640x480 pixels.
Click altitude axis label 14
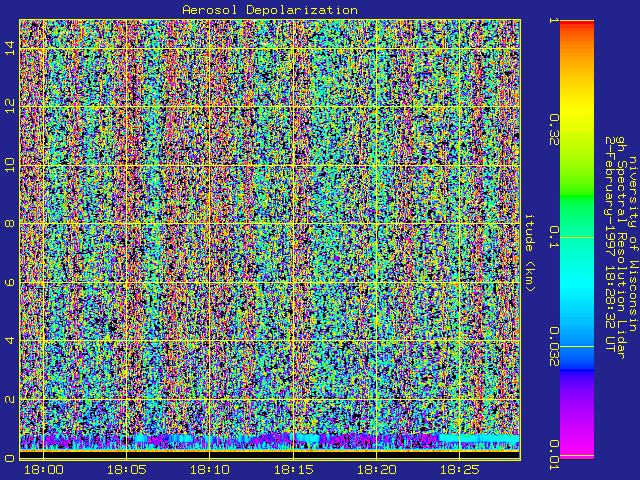point(10,48)
